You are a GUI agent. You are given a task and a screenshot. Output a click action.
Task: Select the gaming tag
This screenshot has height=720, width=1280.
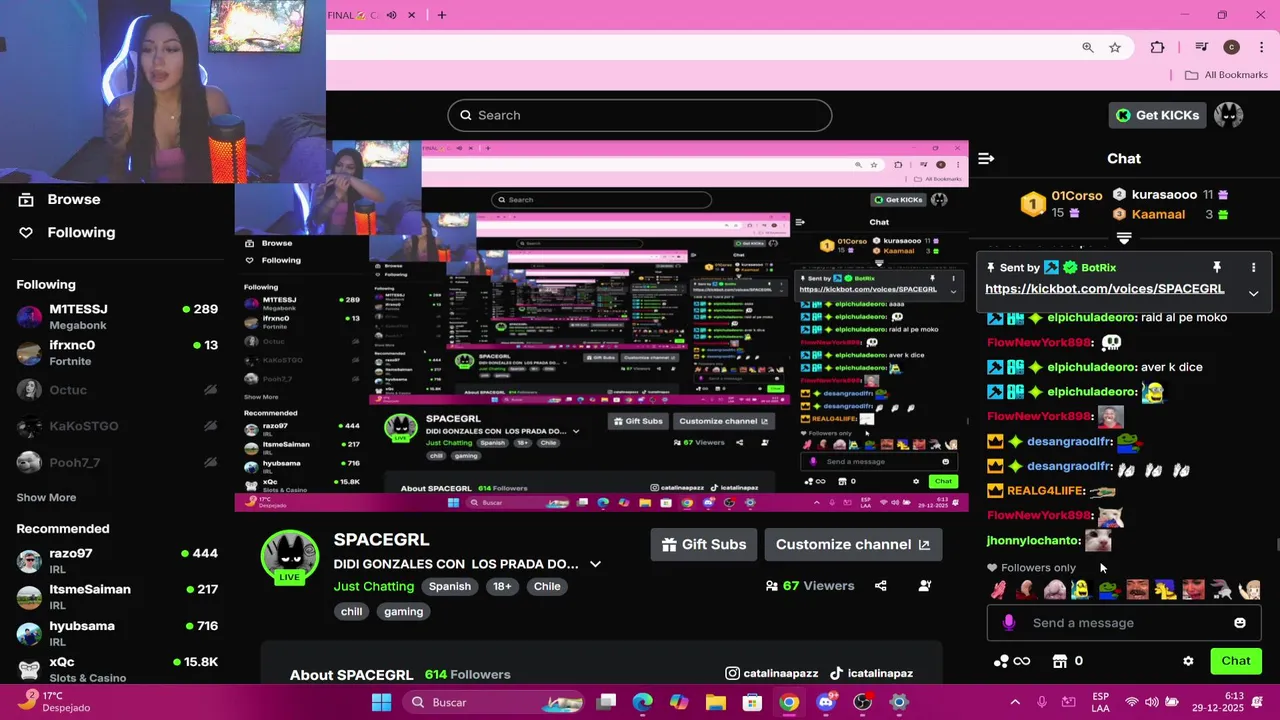[404, 611]
